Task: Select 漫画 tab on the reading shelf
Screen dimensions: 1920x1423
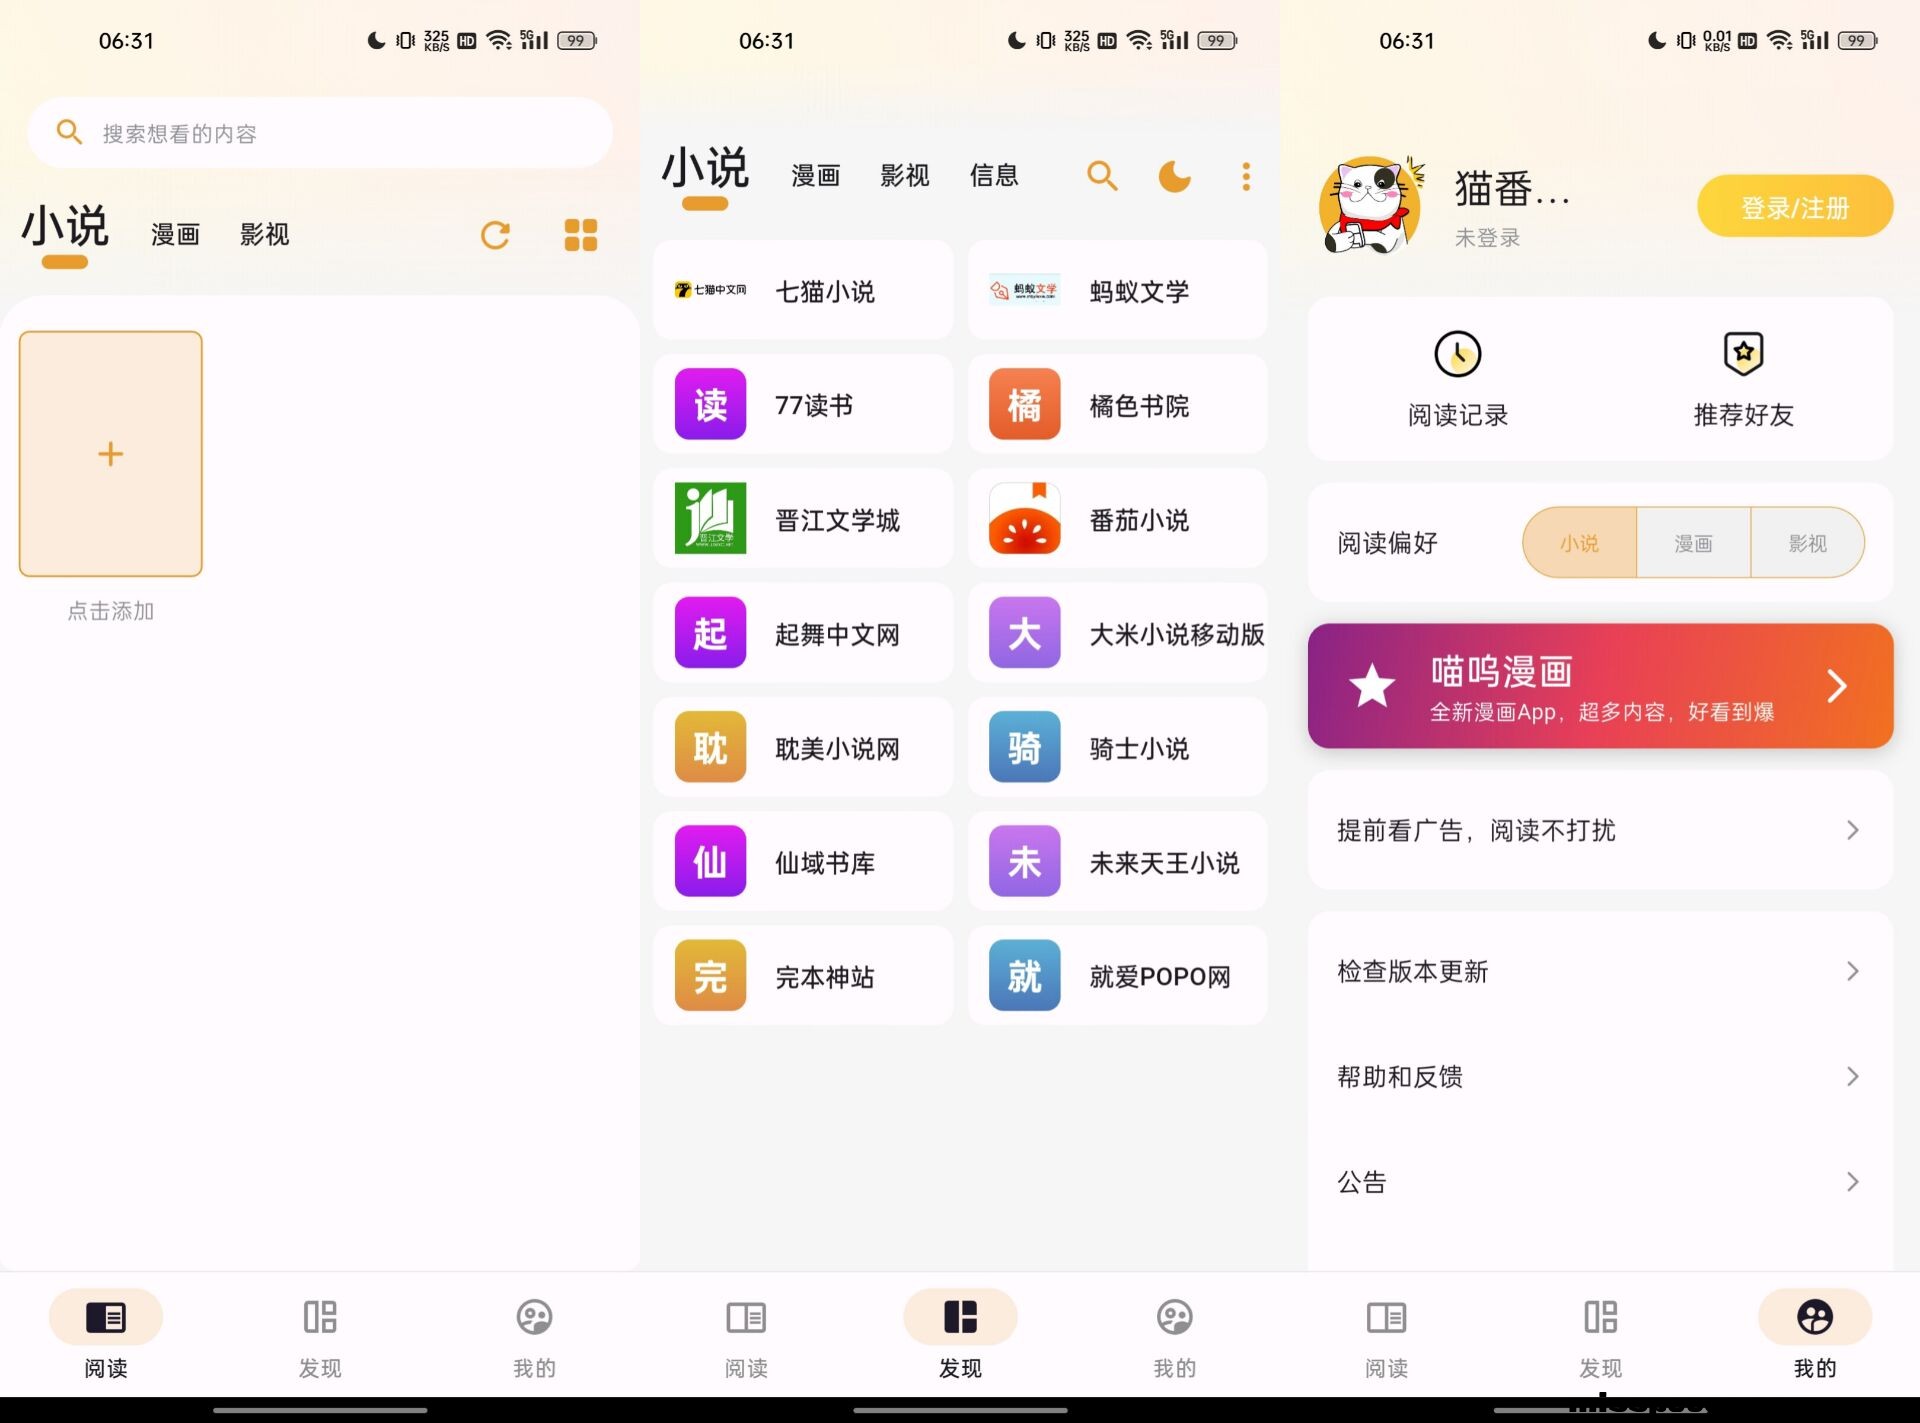Action: pyautogui.click(x=176, y=235)
